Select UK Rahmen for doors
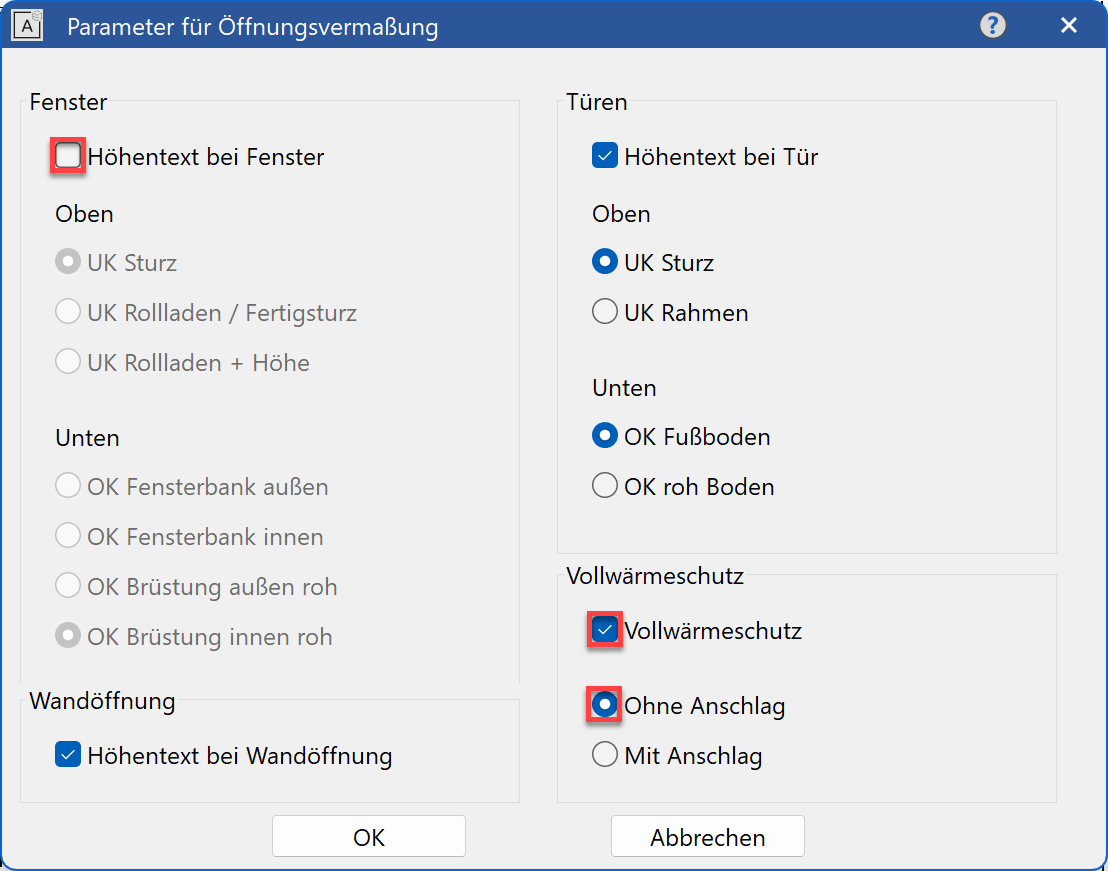 [x=605, y=313]
